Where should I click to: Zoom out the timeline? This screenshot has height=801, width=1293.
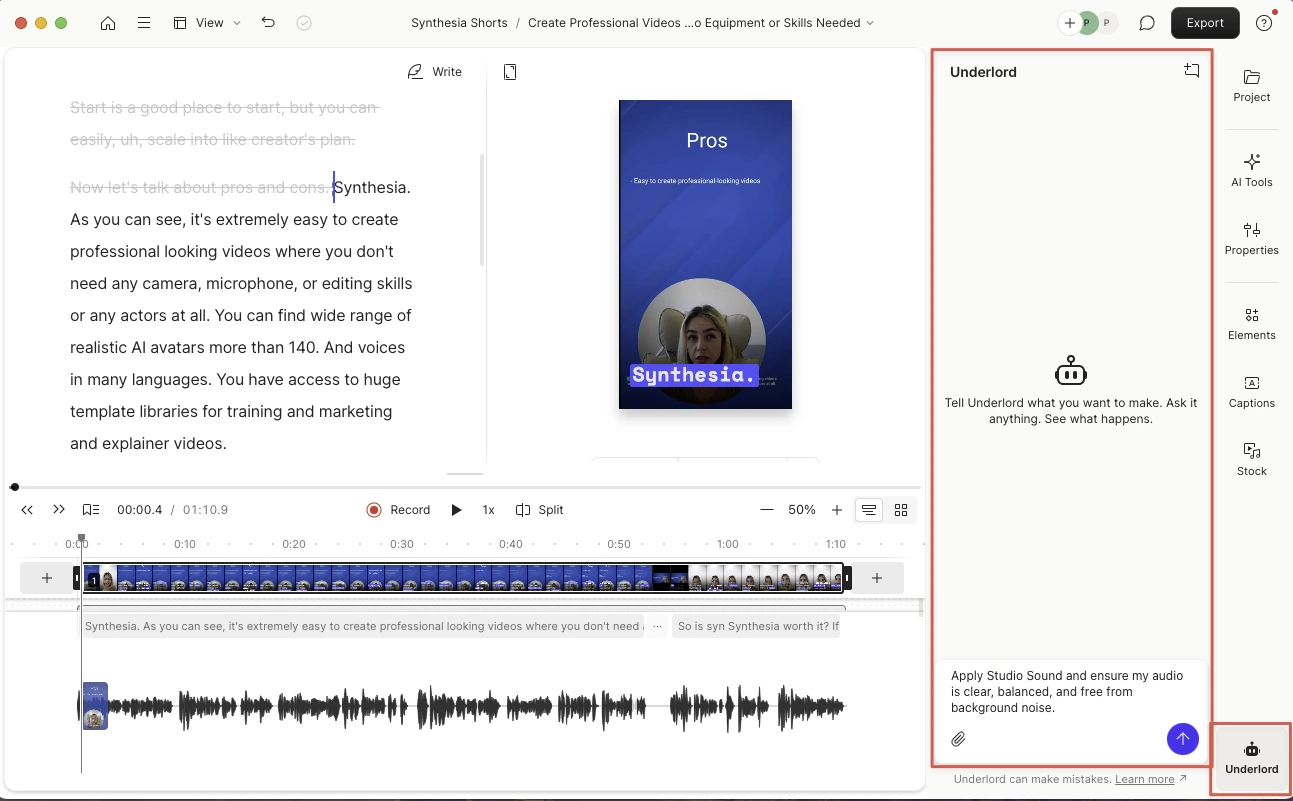coord(767,510)
